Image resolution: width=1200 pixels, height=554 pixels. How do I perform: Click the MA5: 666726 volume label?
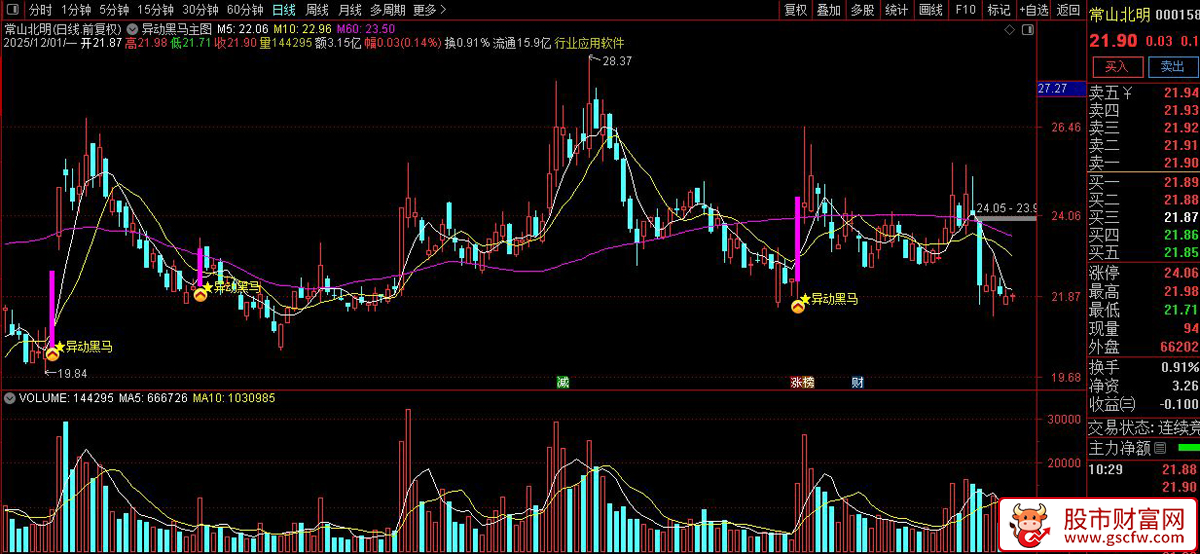tap(155, 398)
